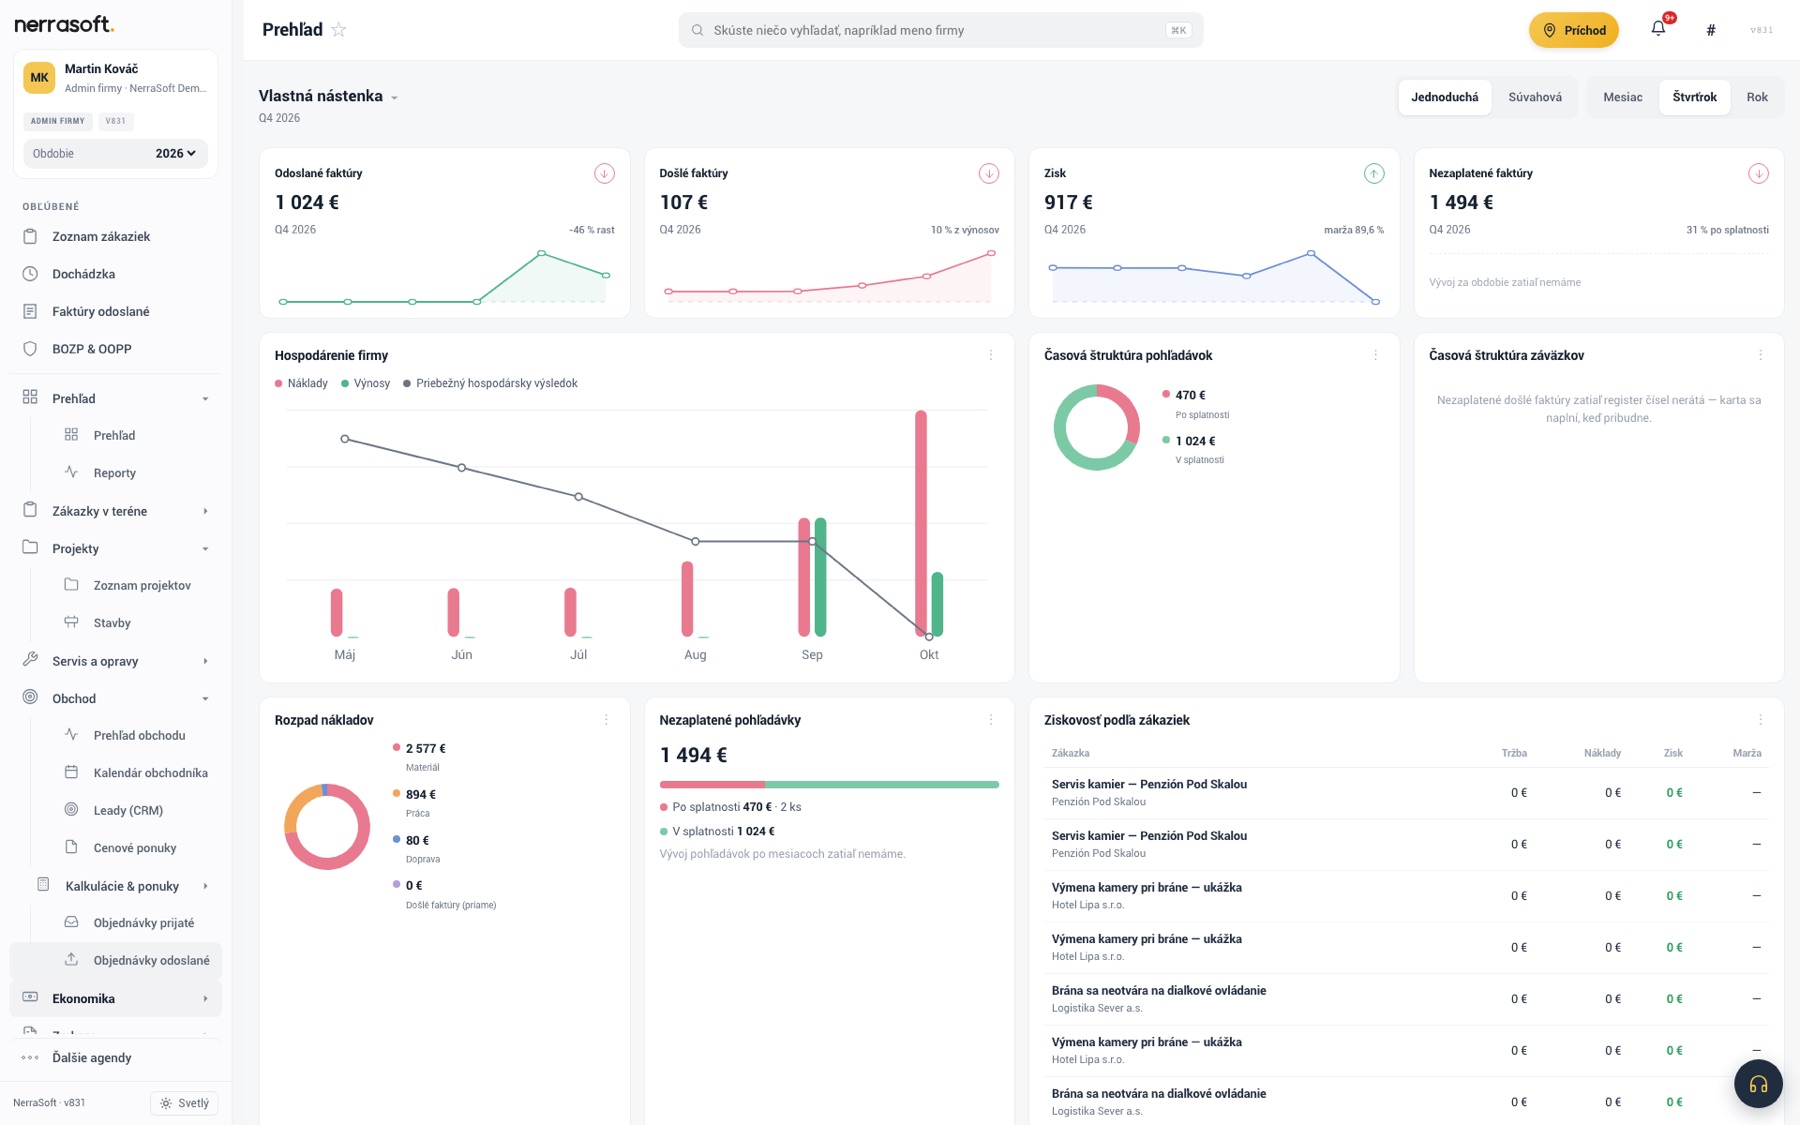This screenshot has width=1800, height=1125.
Task: Open the headset support chat button
Action: [x=1758, y=1084]
